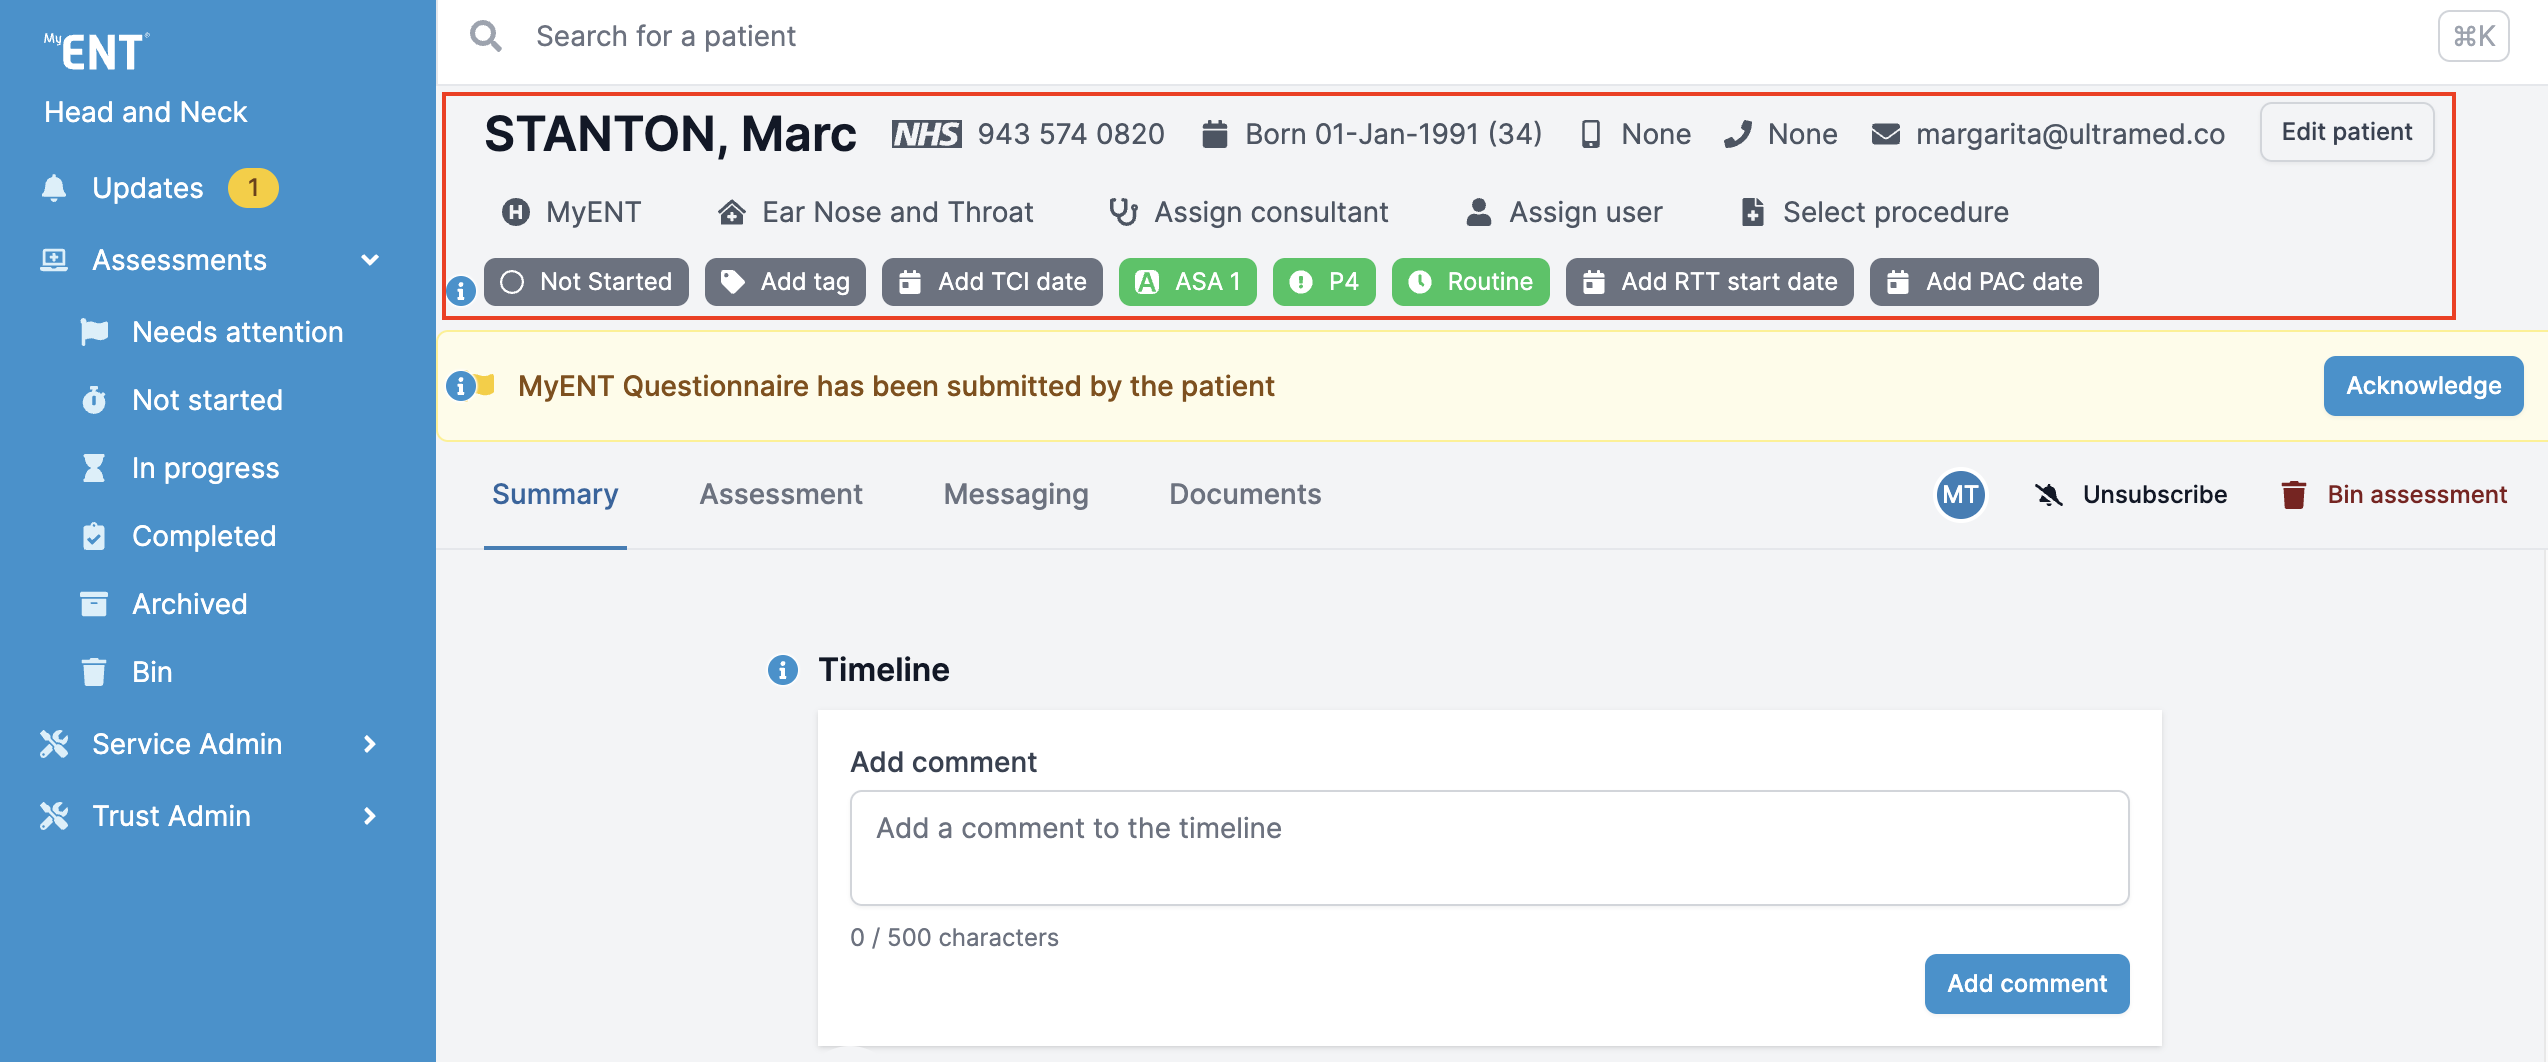The image size is (2548, 1062).
Task: Click the info icon beside Timeline
Action: click(x=782, y=670)
